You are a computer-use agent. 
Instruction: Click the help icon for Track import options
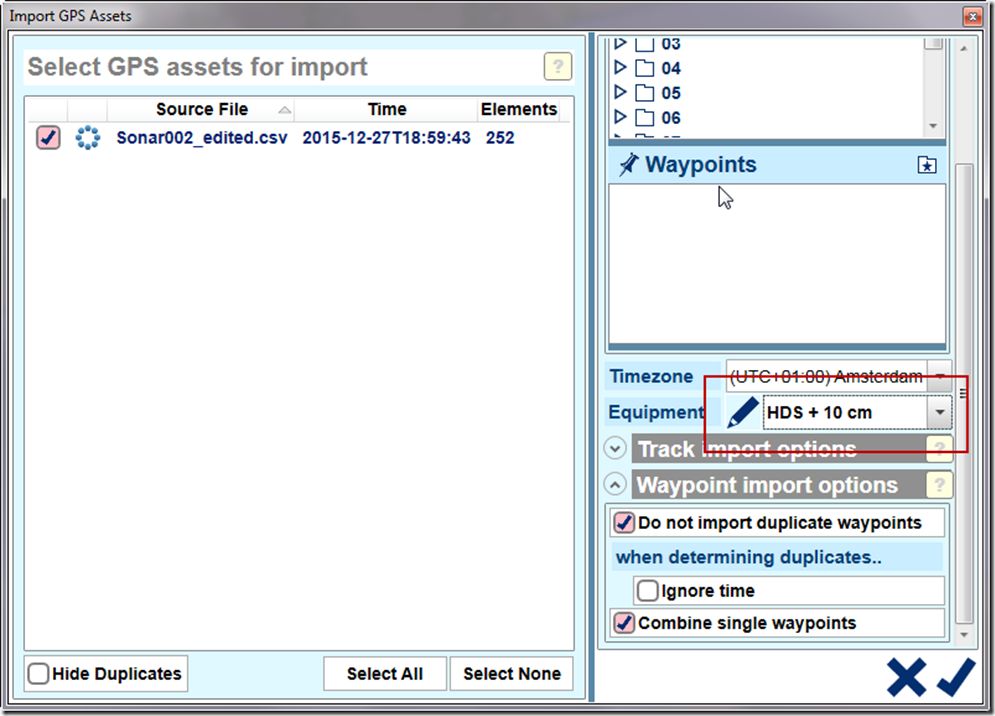coord(939,449)
